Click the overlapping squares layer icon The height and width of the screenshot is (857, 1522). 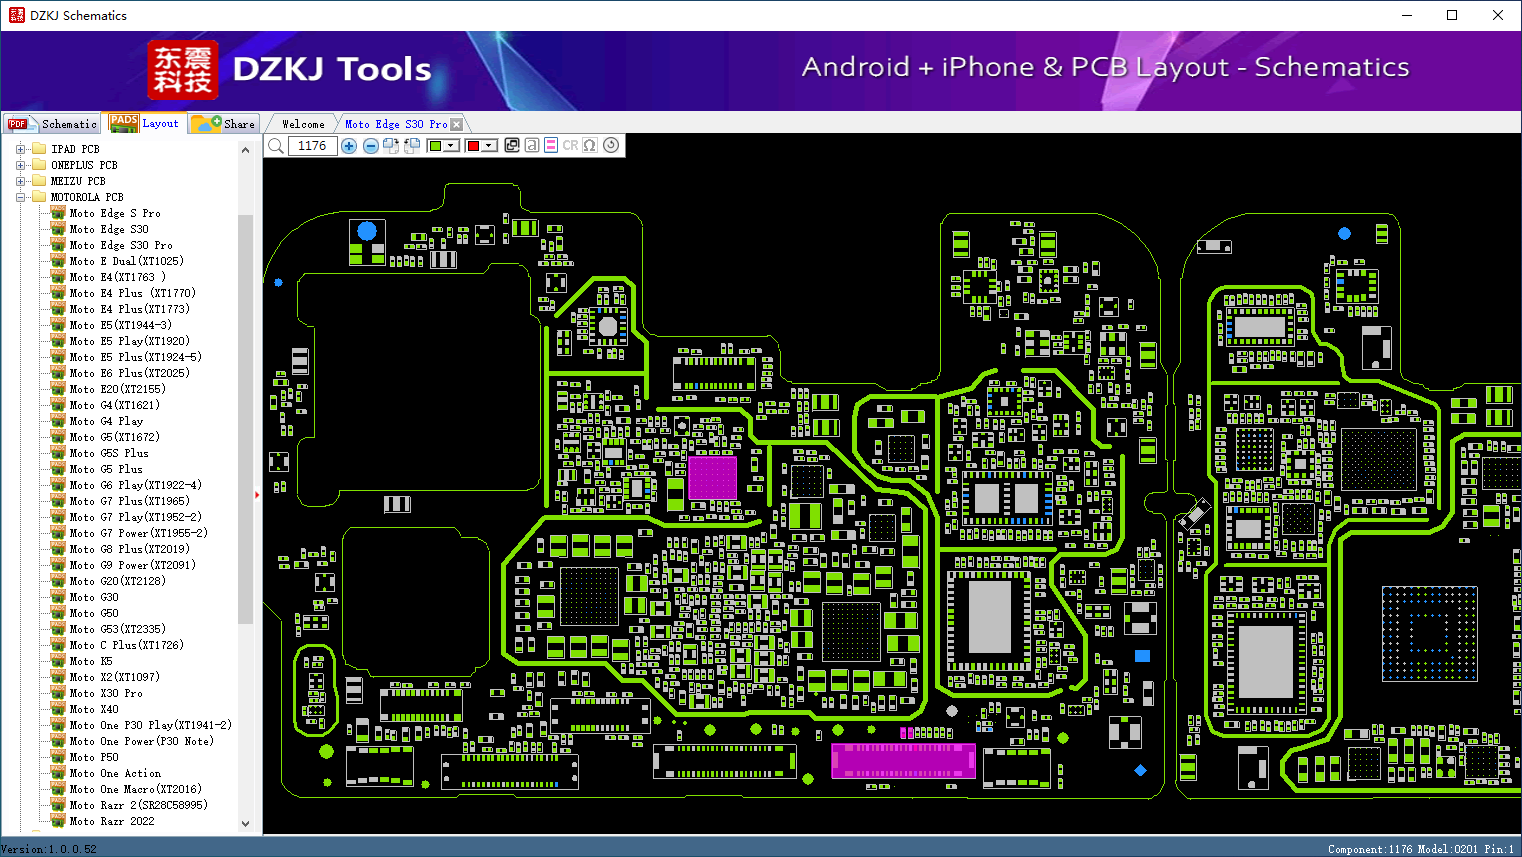pyautogui.click(x=512, y=145)
